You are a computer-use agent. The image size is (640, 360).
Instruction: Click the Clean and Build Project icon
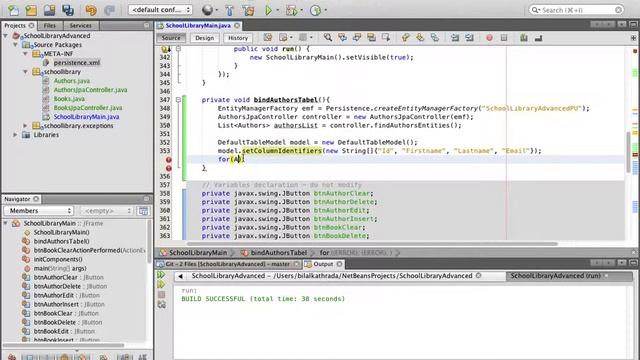(x=248, y=10)
